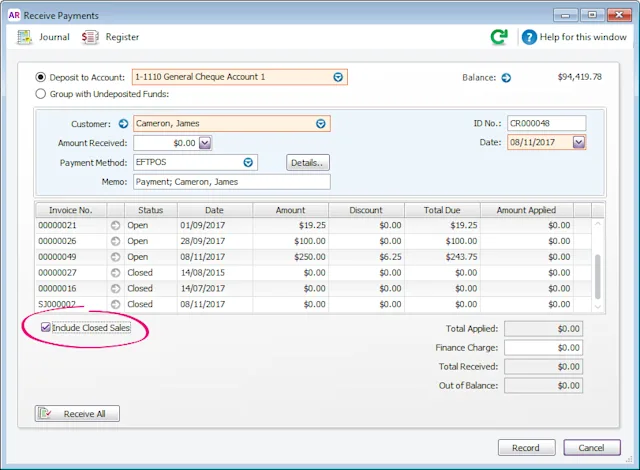640x470 pixels.
Task: Click the AR window title icon
Action: pos(14,15)
